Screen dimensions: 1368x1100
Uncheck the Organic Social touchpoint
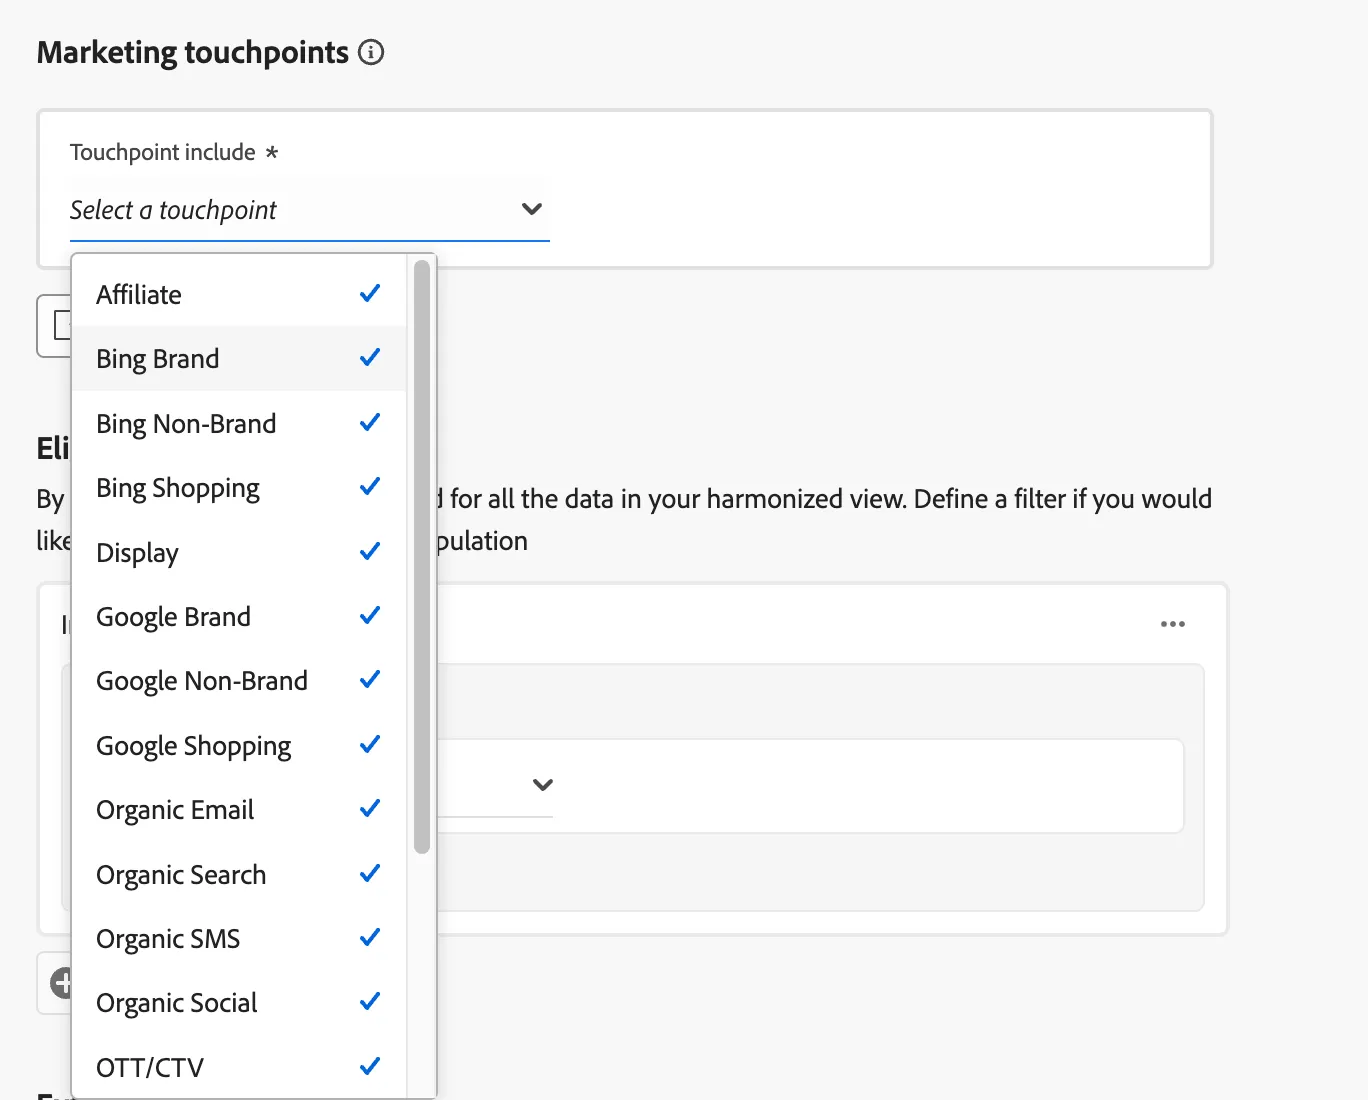239,1002
